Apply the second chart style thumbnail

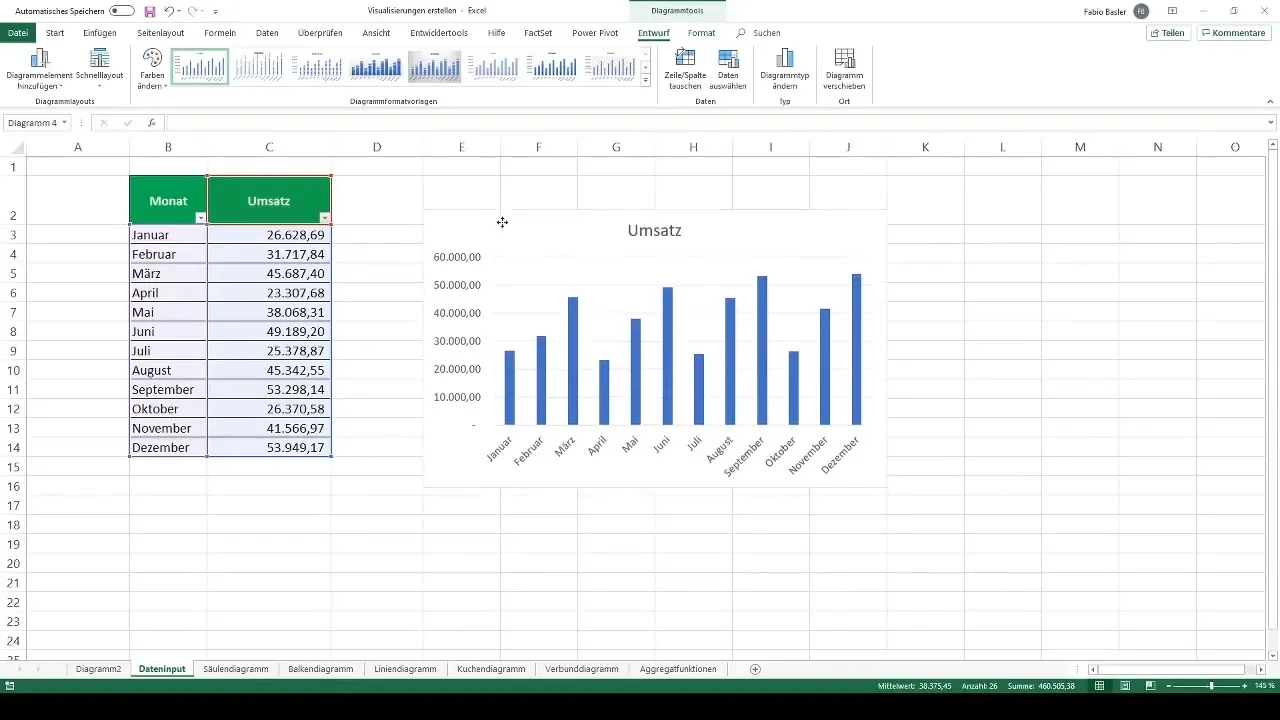[258, 66]
